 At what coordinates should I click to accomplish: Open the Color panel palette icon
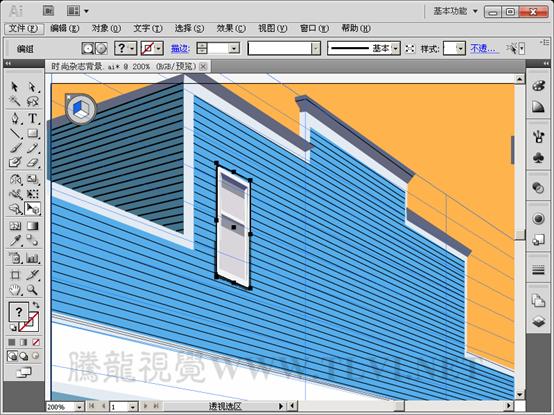[x=538, y=85]
